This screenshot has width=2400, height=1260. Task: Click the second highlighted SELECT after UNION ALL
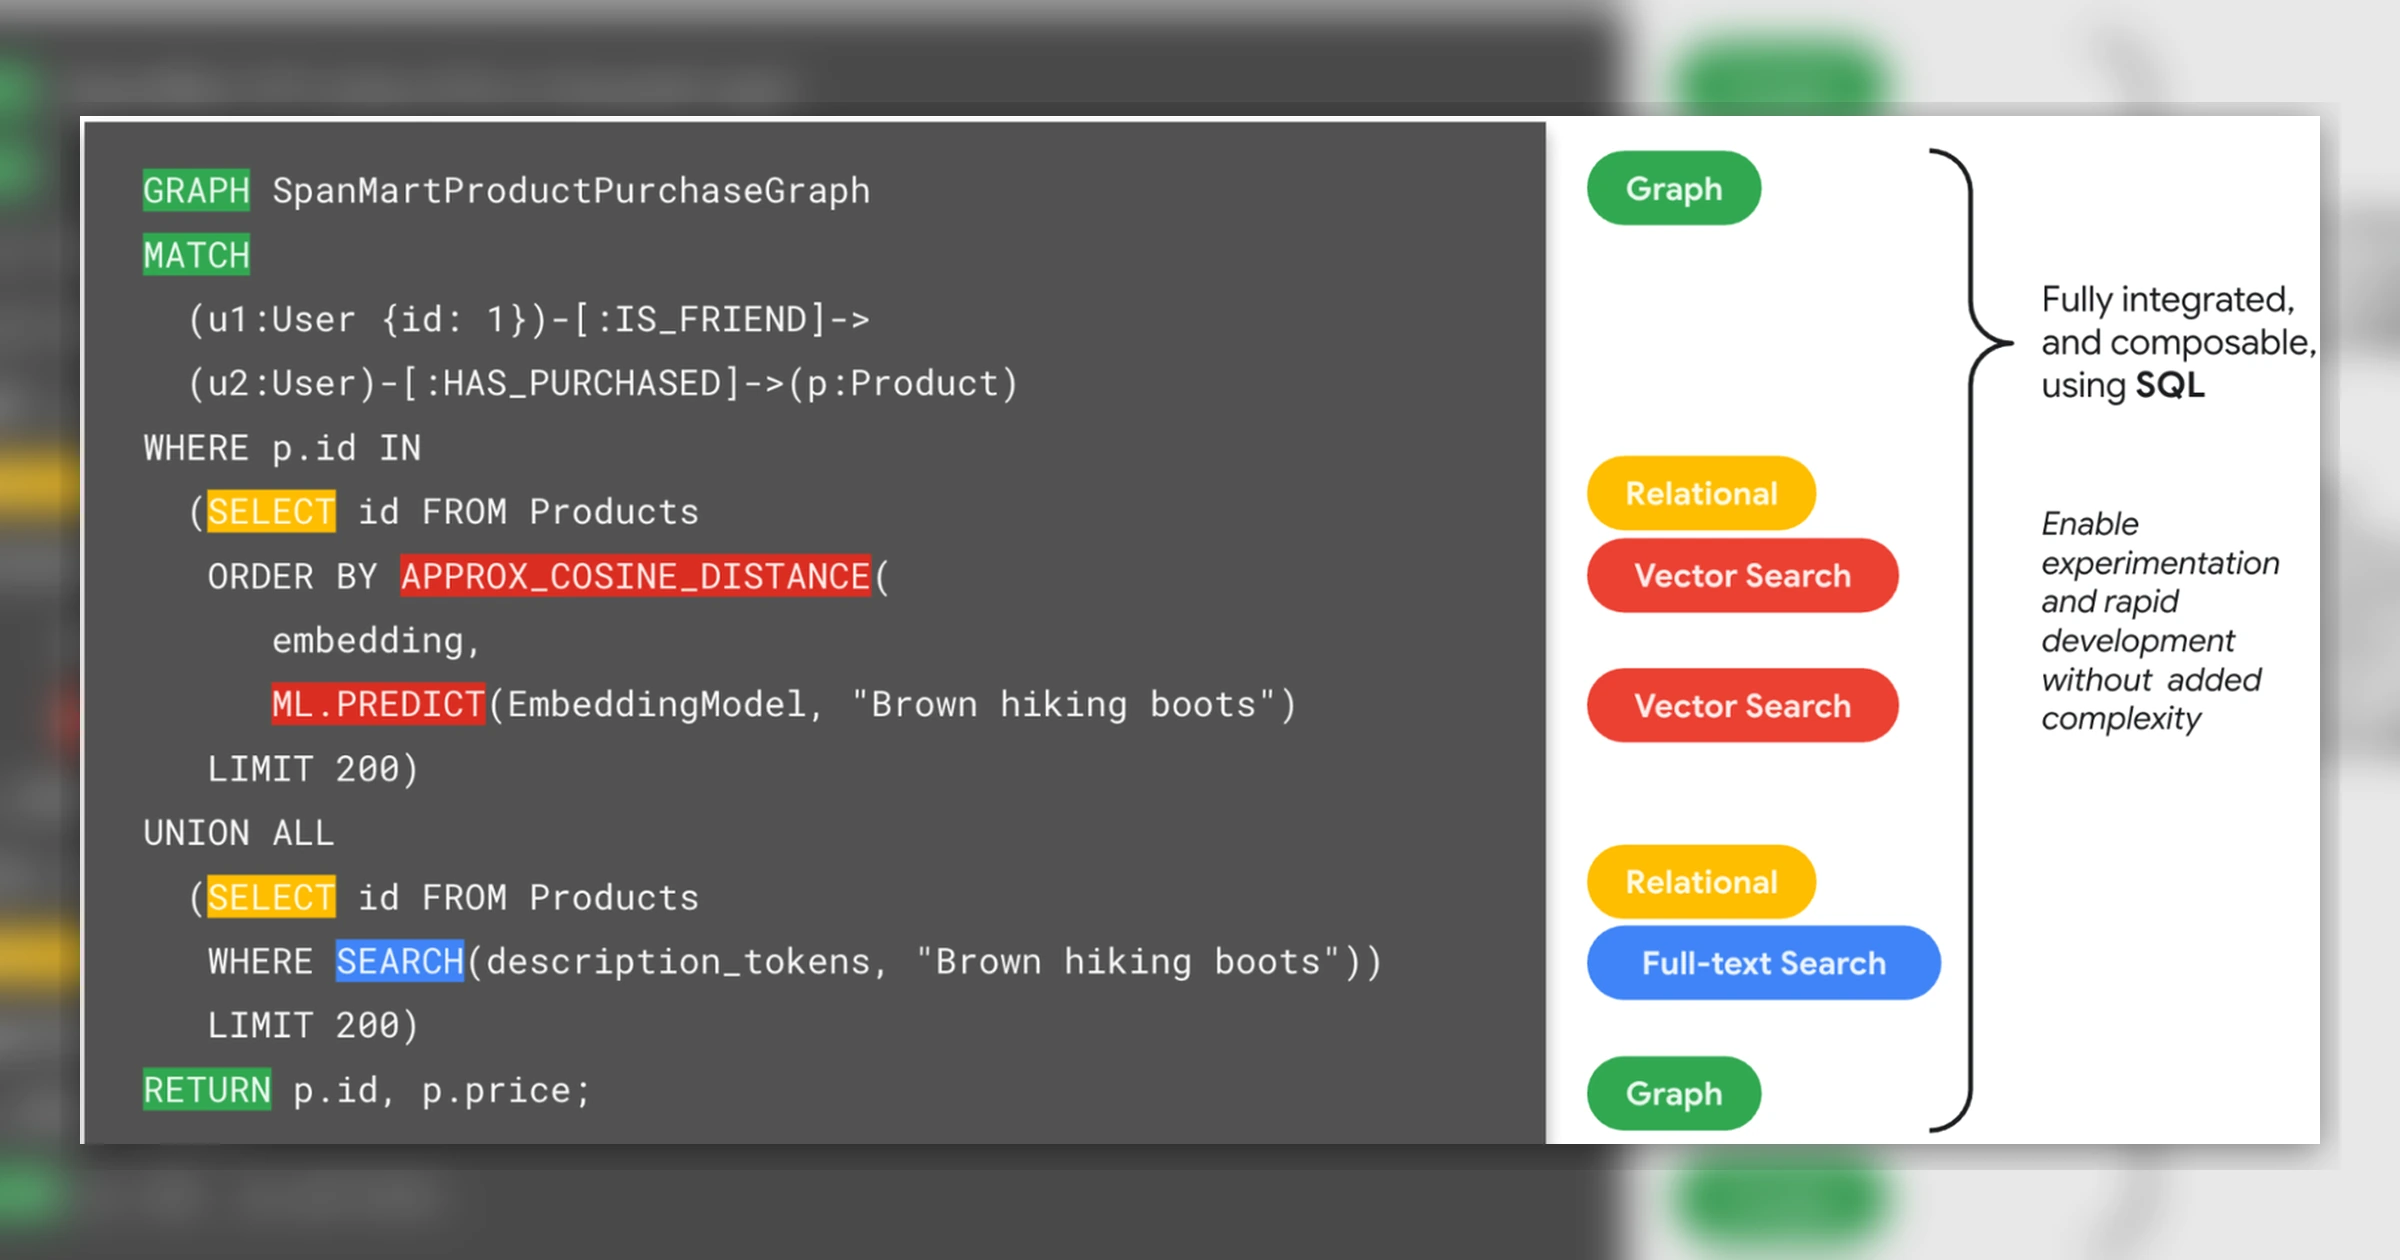271,897
